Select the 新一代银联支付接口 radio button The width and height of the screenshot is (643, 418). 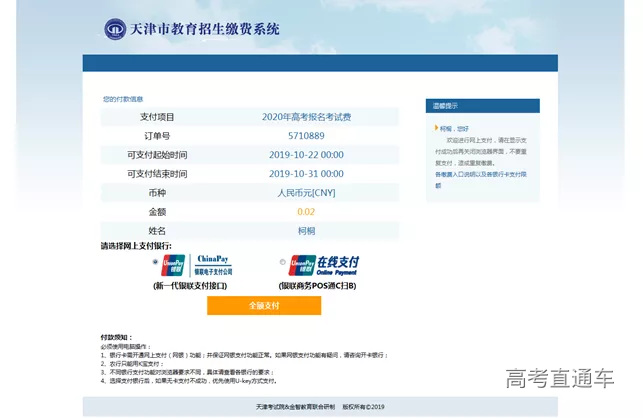pos(155,261)
